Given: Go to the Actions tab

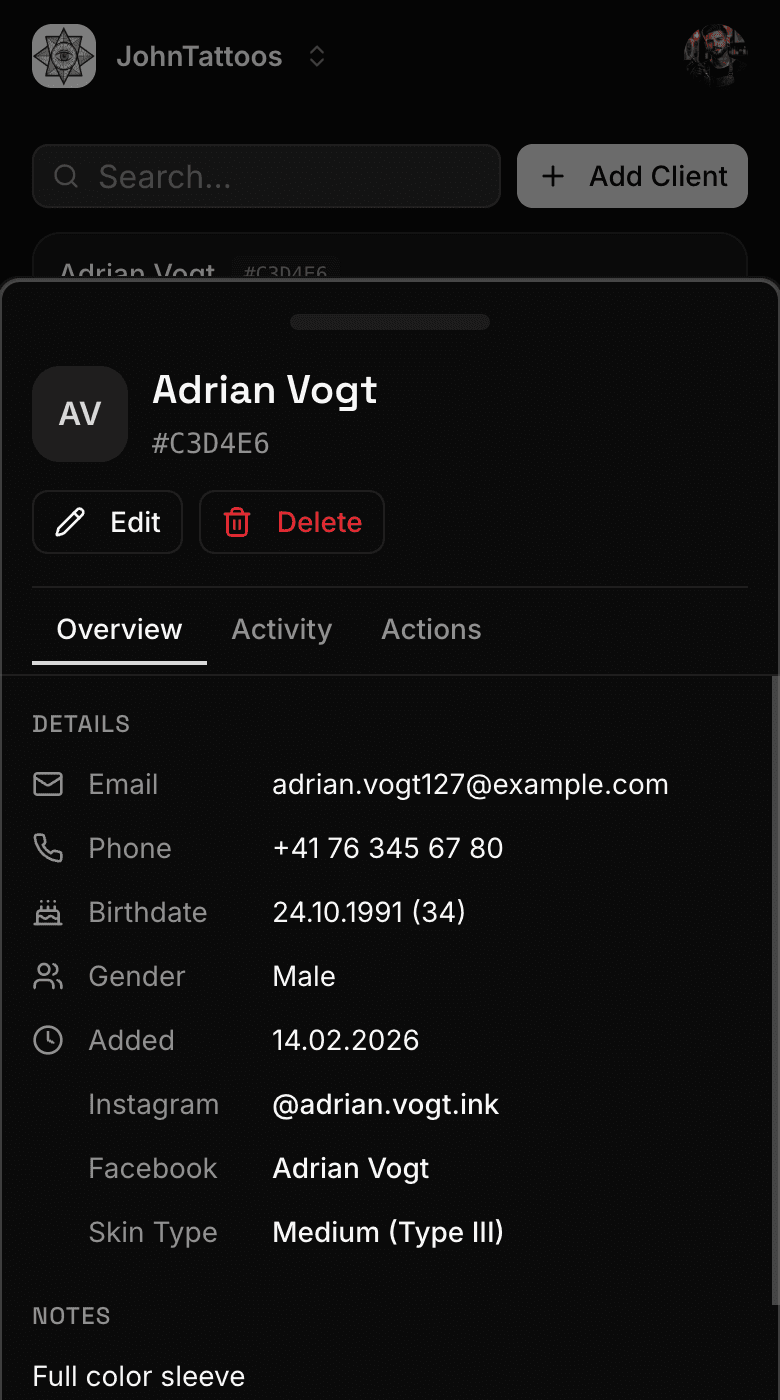Looking at the screenshot, I should tap(431, 629).
